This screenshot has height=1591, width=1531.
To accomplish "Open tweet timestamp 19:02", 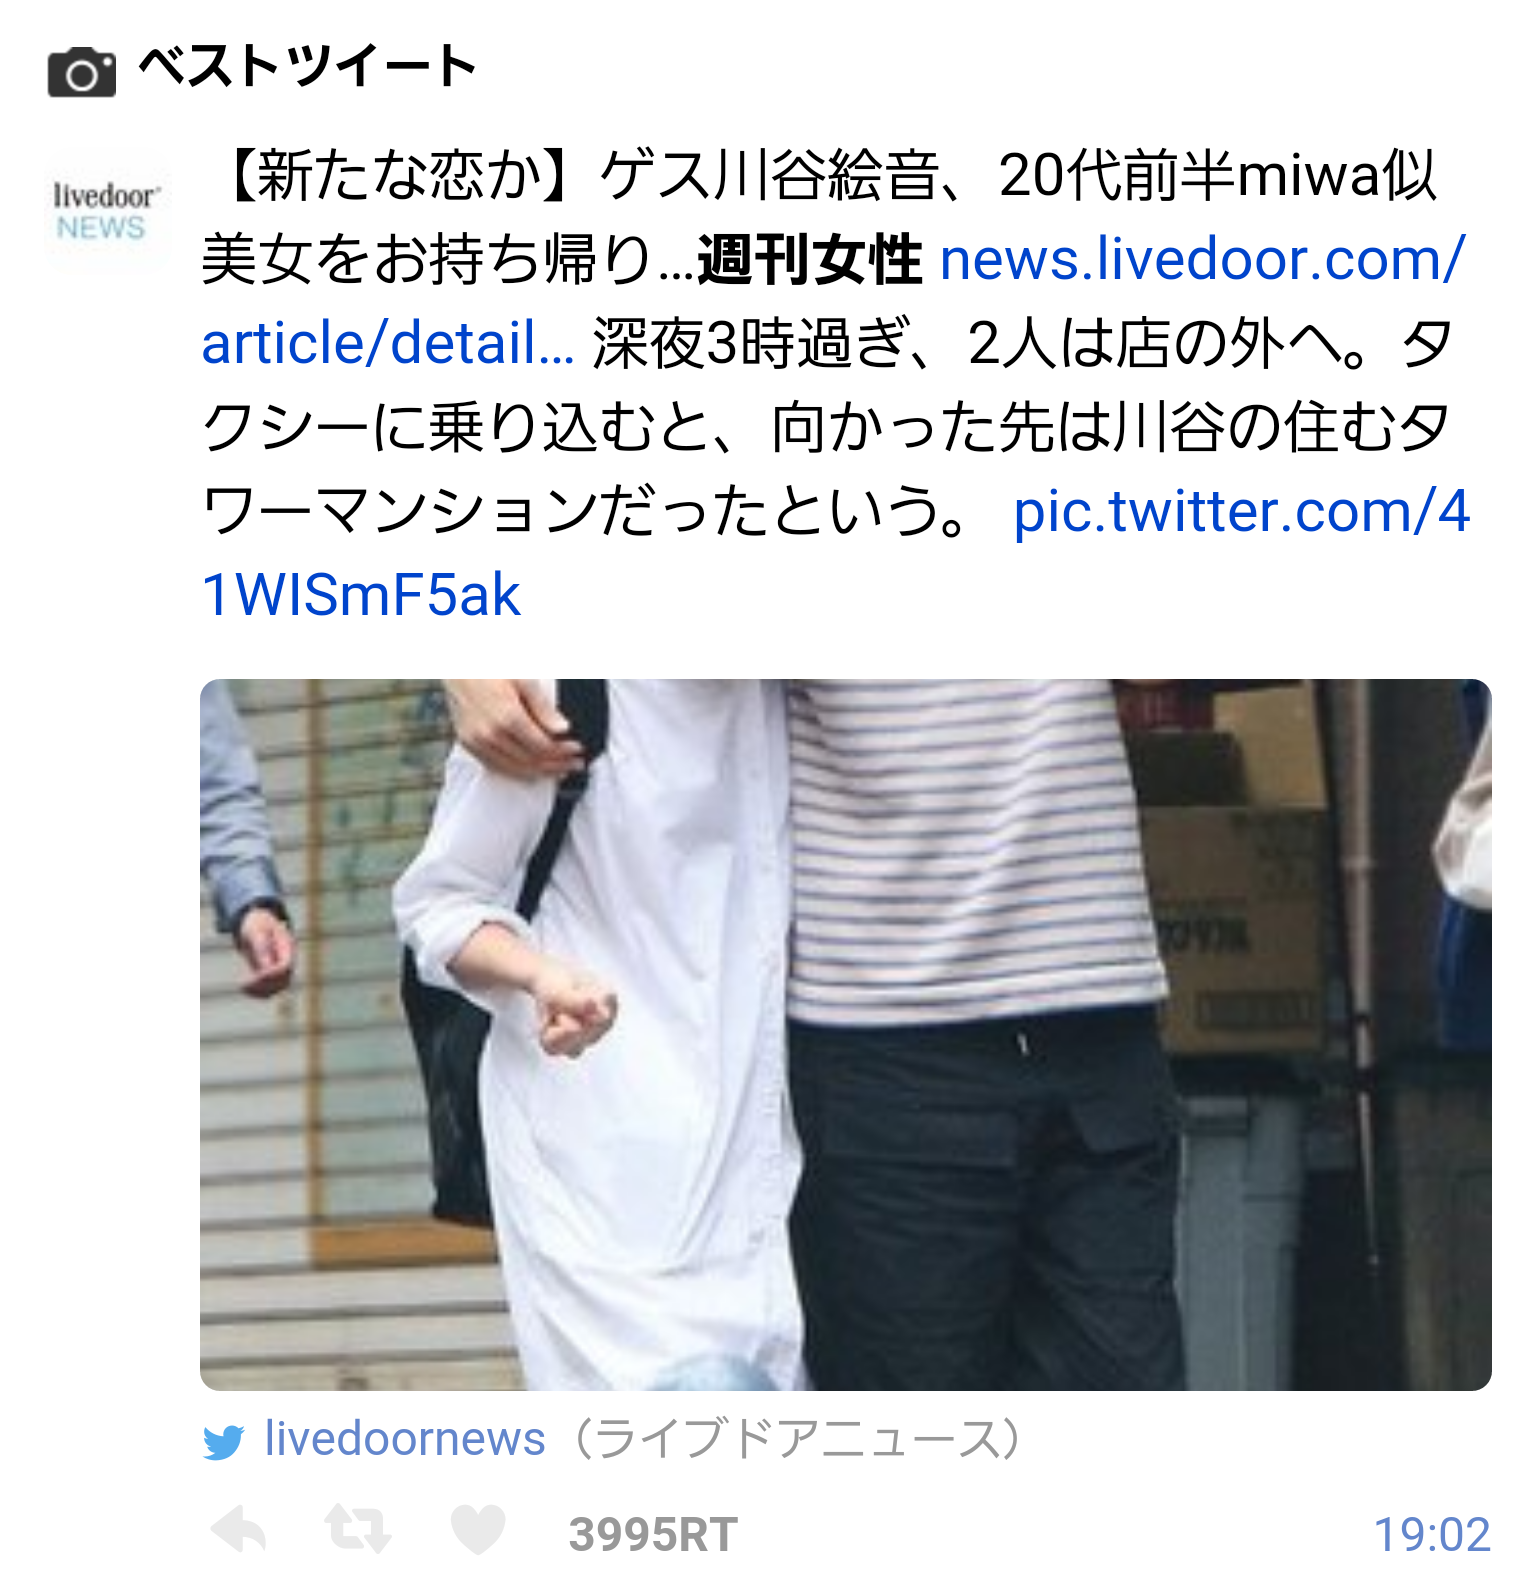I will 1432,1534.
